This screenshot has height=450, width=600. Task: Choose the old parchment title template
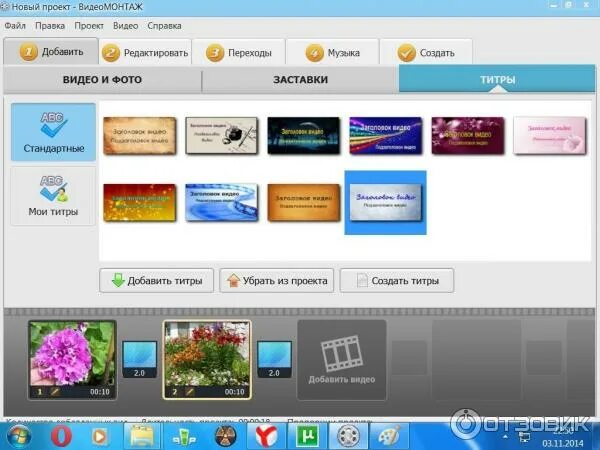point(140,136)
